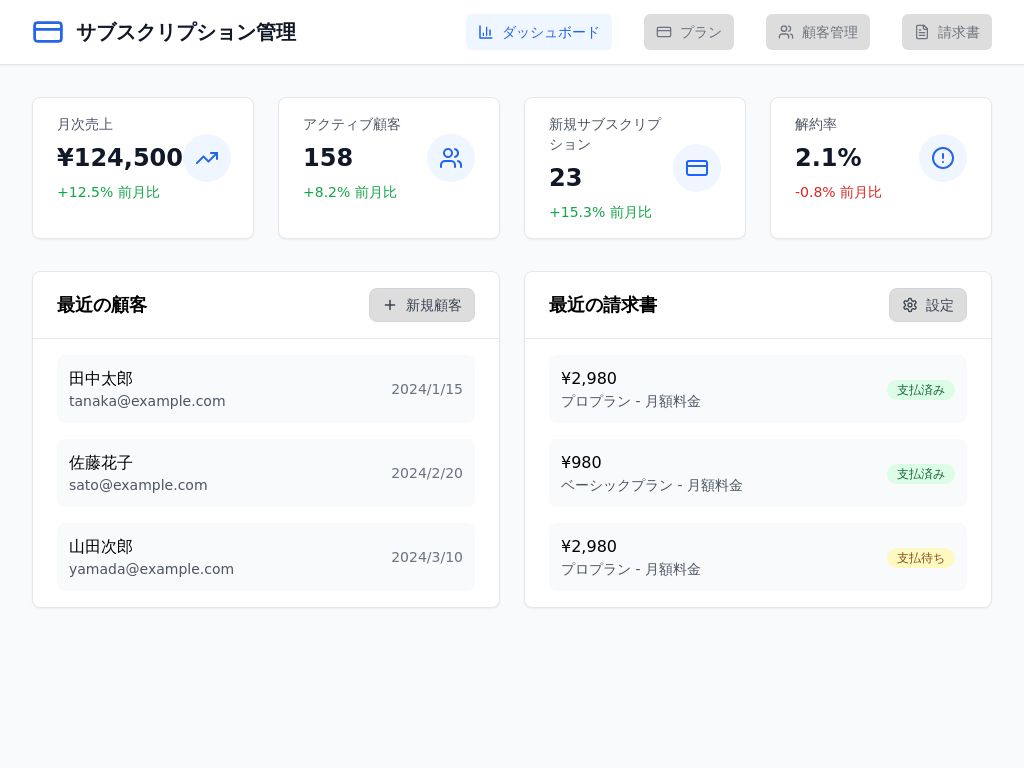Select customer 佐藤花子 row
Screen dimensions: 1024x768
point(266,473)
